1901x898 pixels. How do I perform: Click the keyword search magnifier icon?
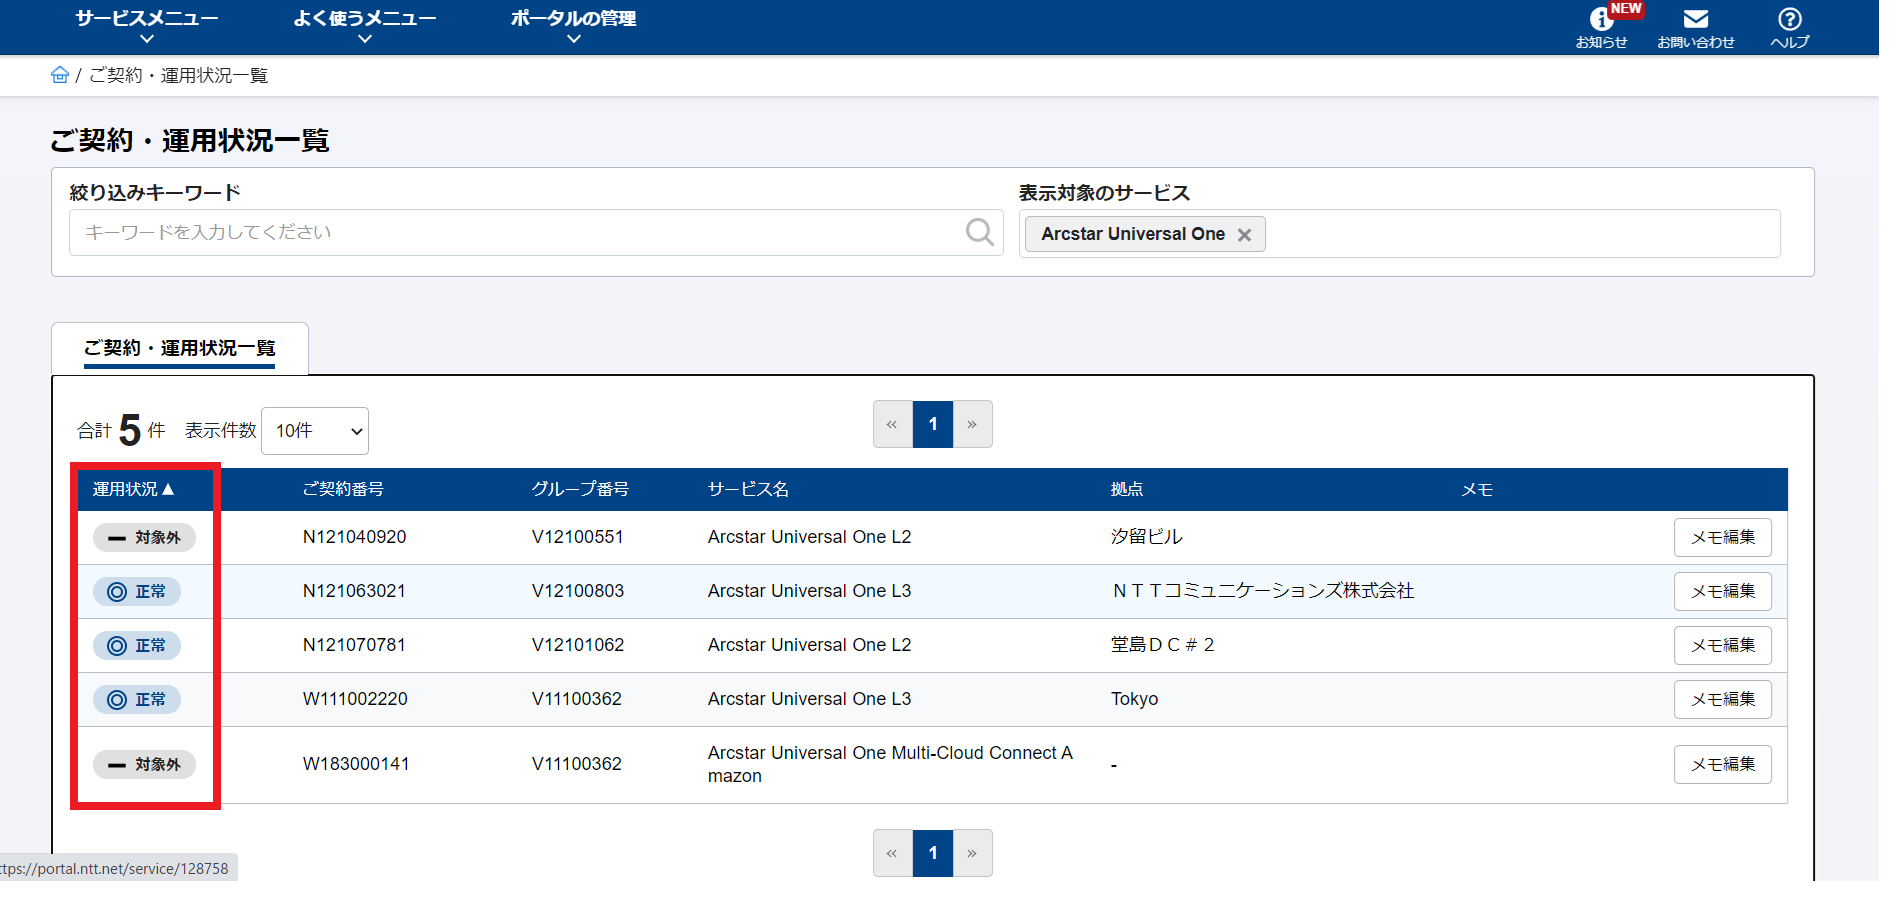point(979,232)
